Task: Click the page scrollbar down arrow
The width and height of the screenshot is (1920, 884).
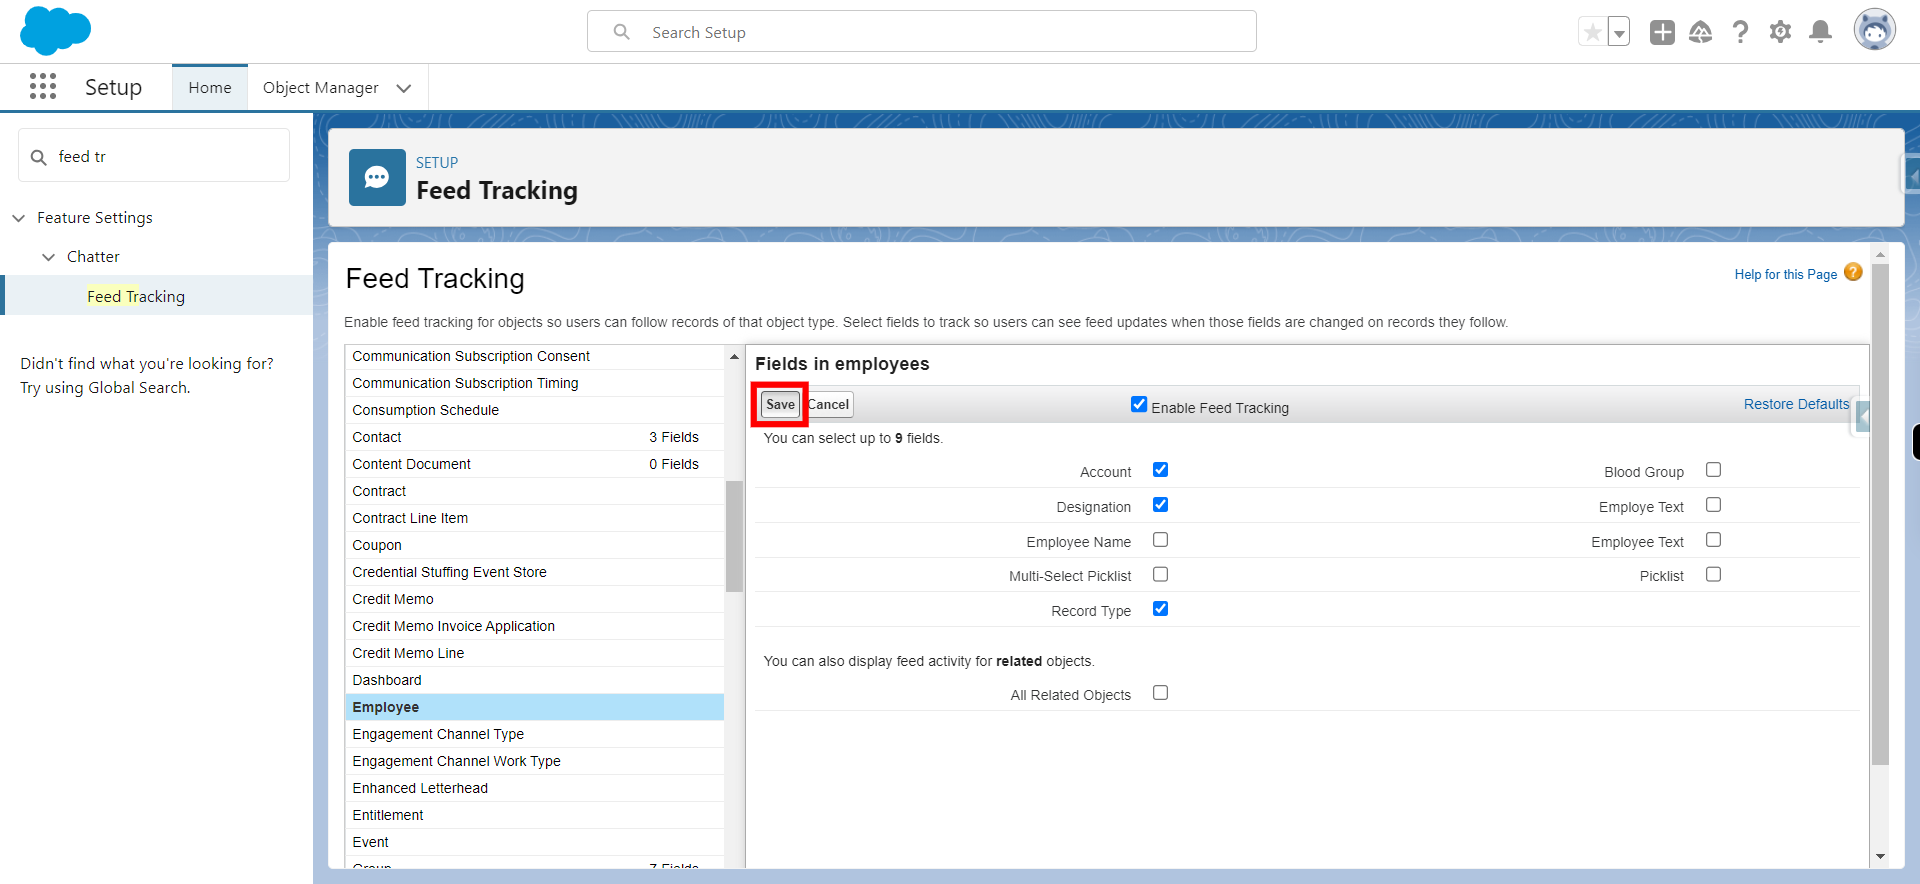Action: coord(1880,857)
